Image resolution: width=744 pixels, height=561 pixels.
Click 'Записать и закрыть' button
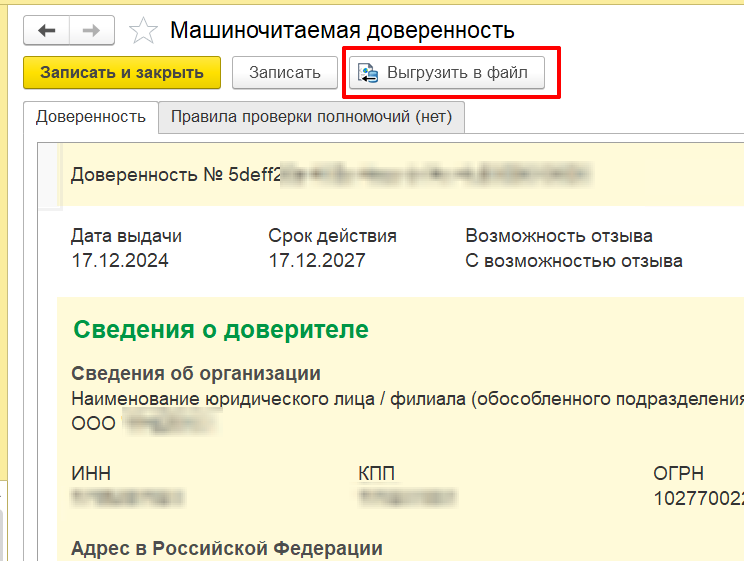(x=122, y=73)
